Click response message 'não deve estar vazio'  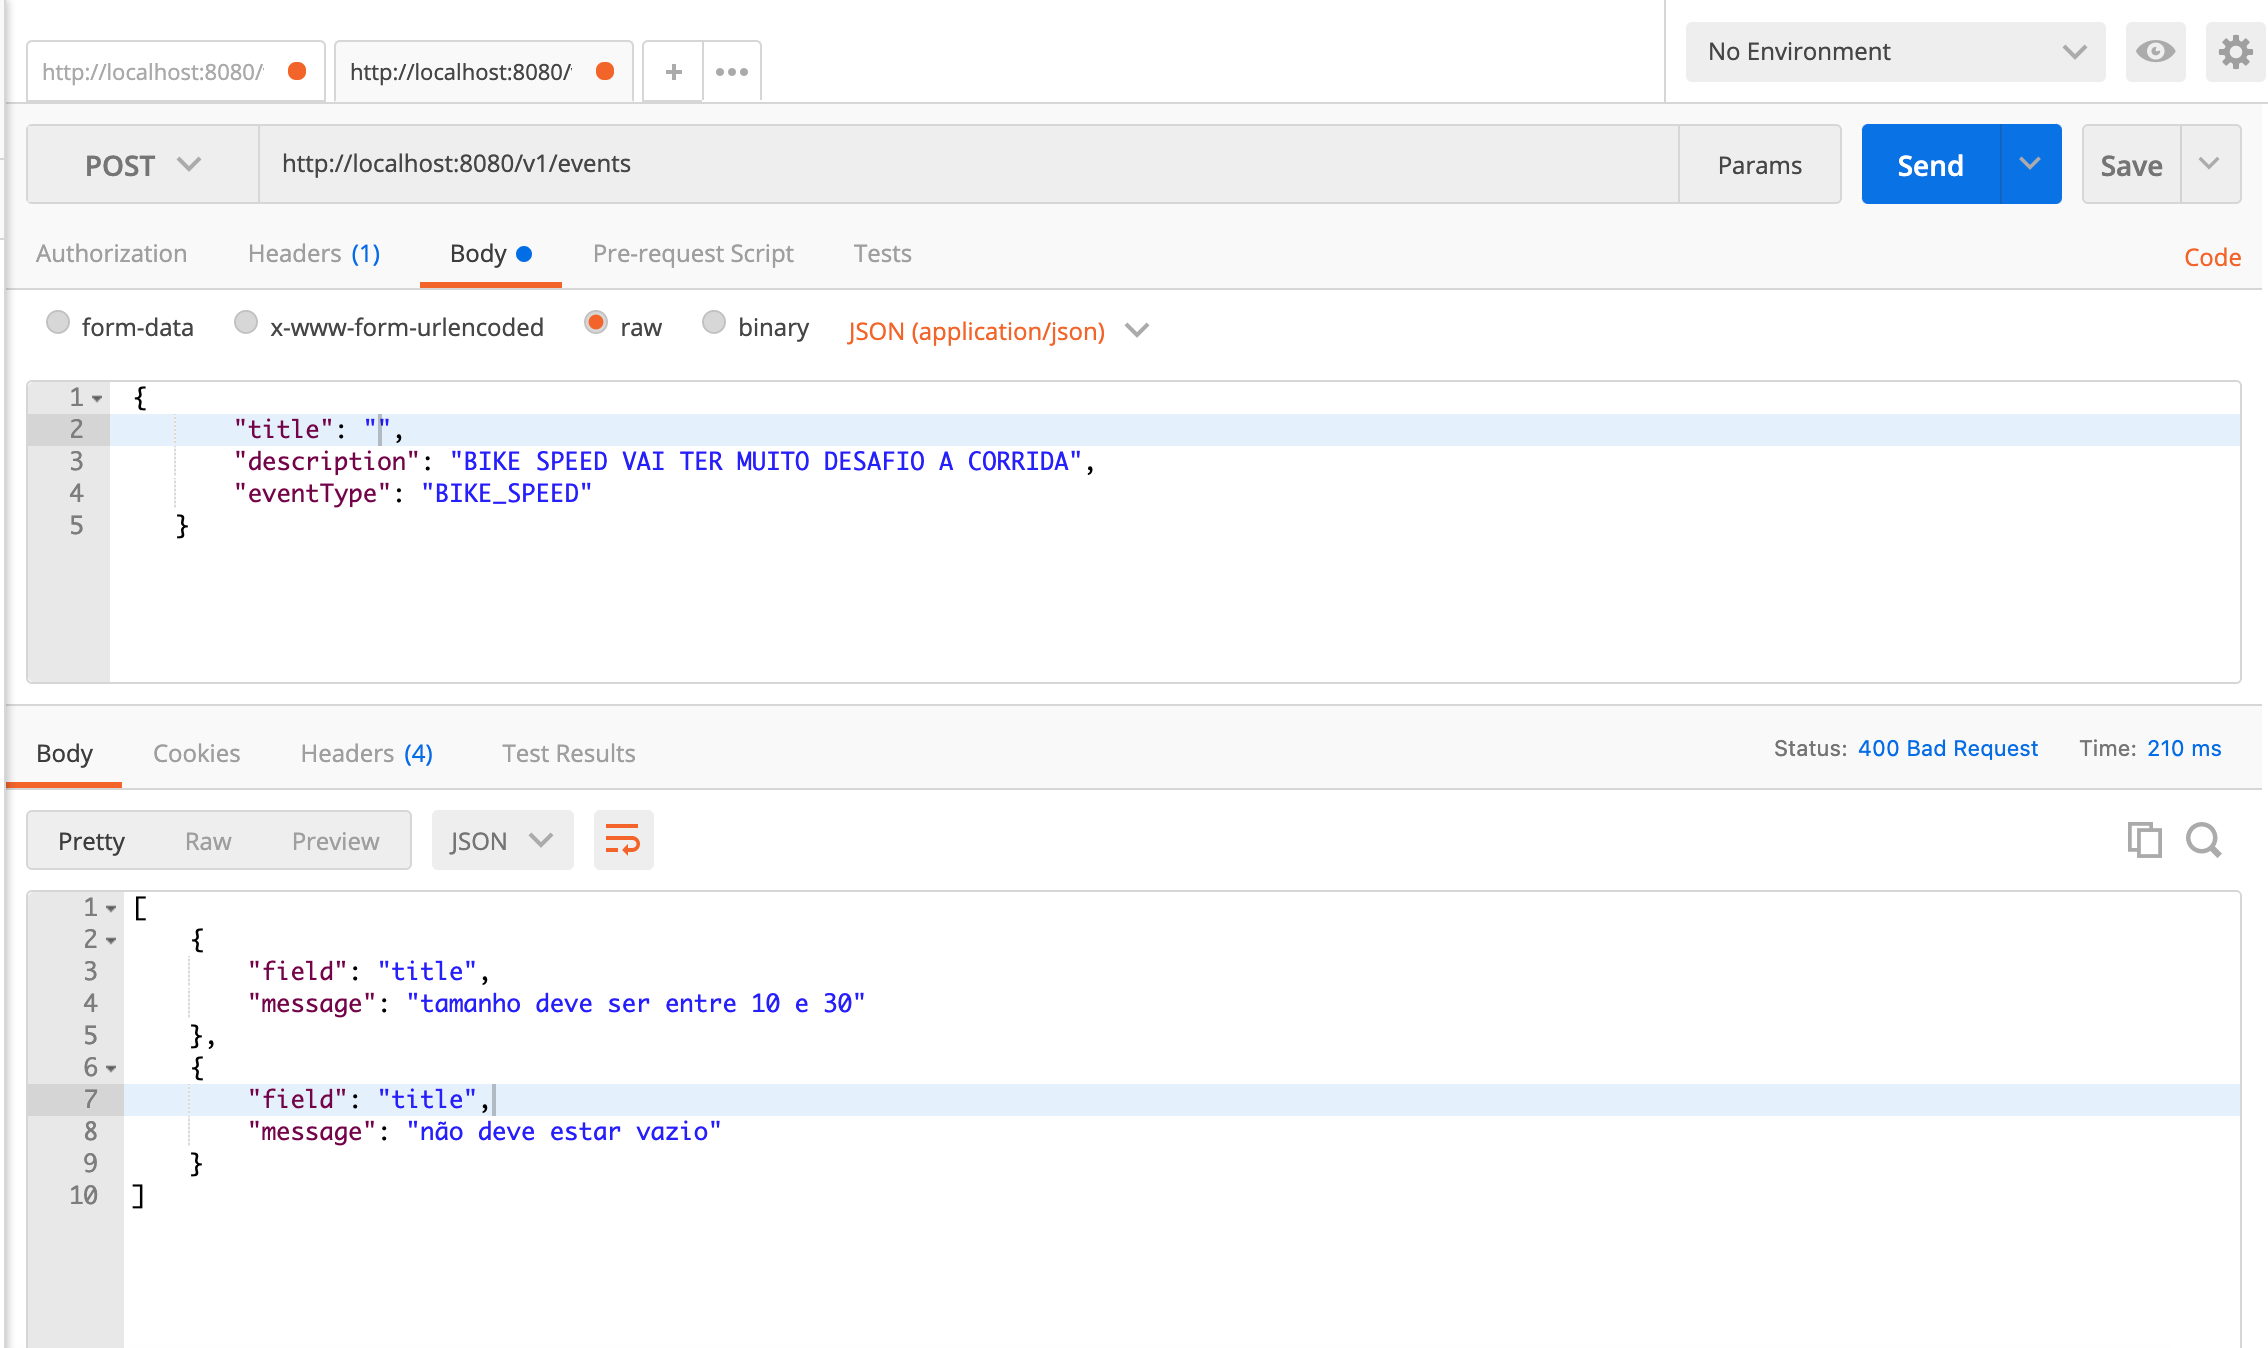pos(564,1131)
